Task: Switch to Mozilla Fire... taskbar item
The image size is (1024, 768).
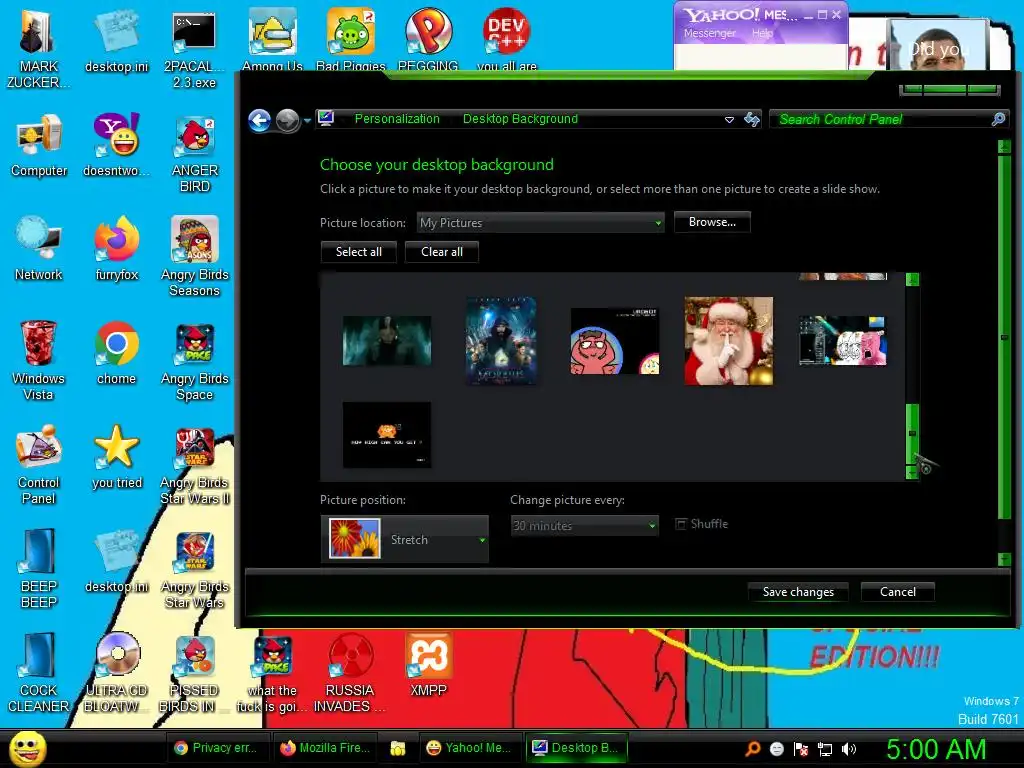Action: coord(325,748)
